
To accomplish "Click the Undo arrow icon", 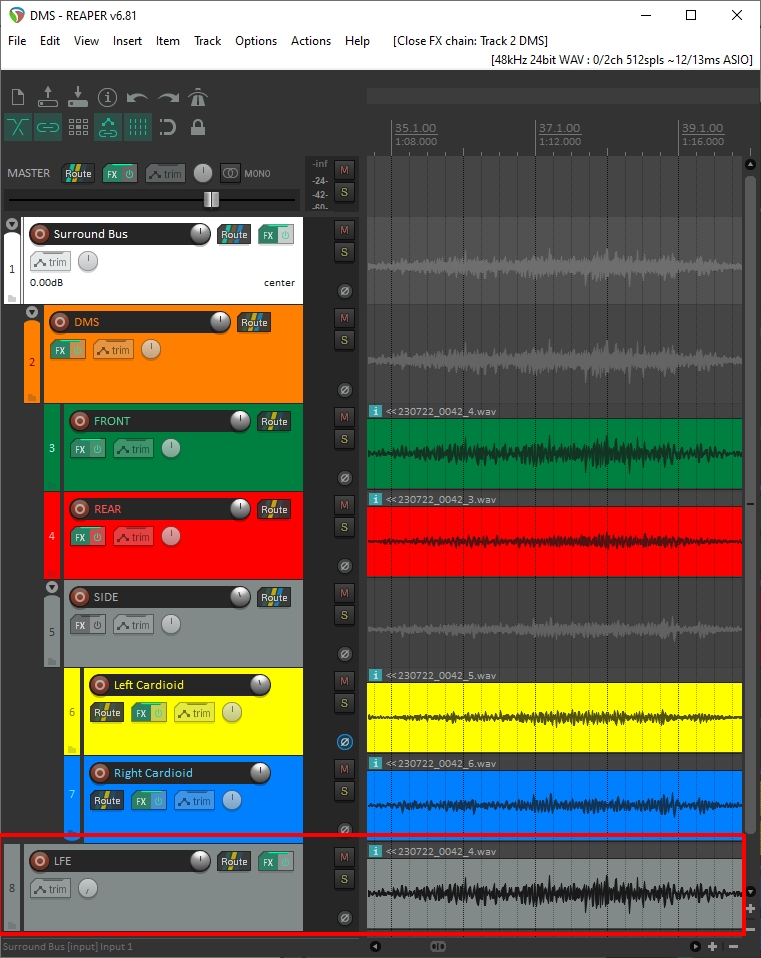I will (137, 98).
